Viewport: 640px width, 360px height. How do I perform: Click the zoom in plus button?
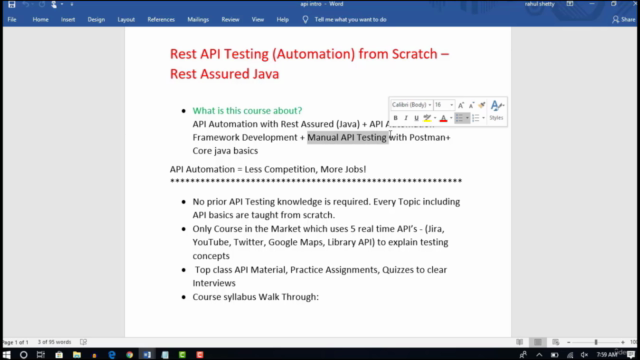click(x=623, y=342)
